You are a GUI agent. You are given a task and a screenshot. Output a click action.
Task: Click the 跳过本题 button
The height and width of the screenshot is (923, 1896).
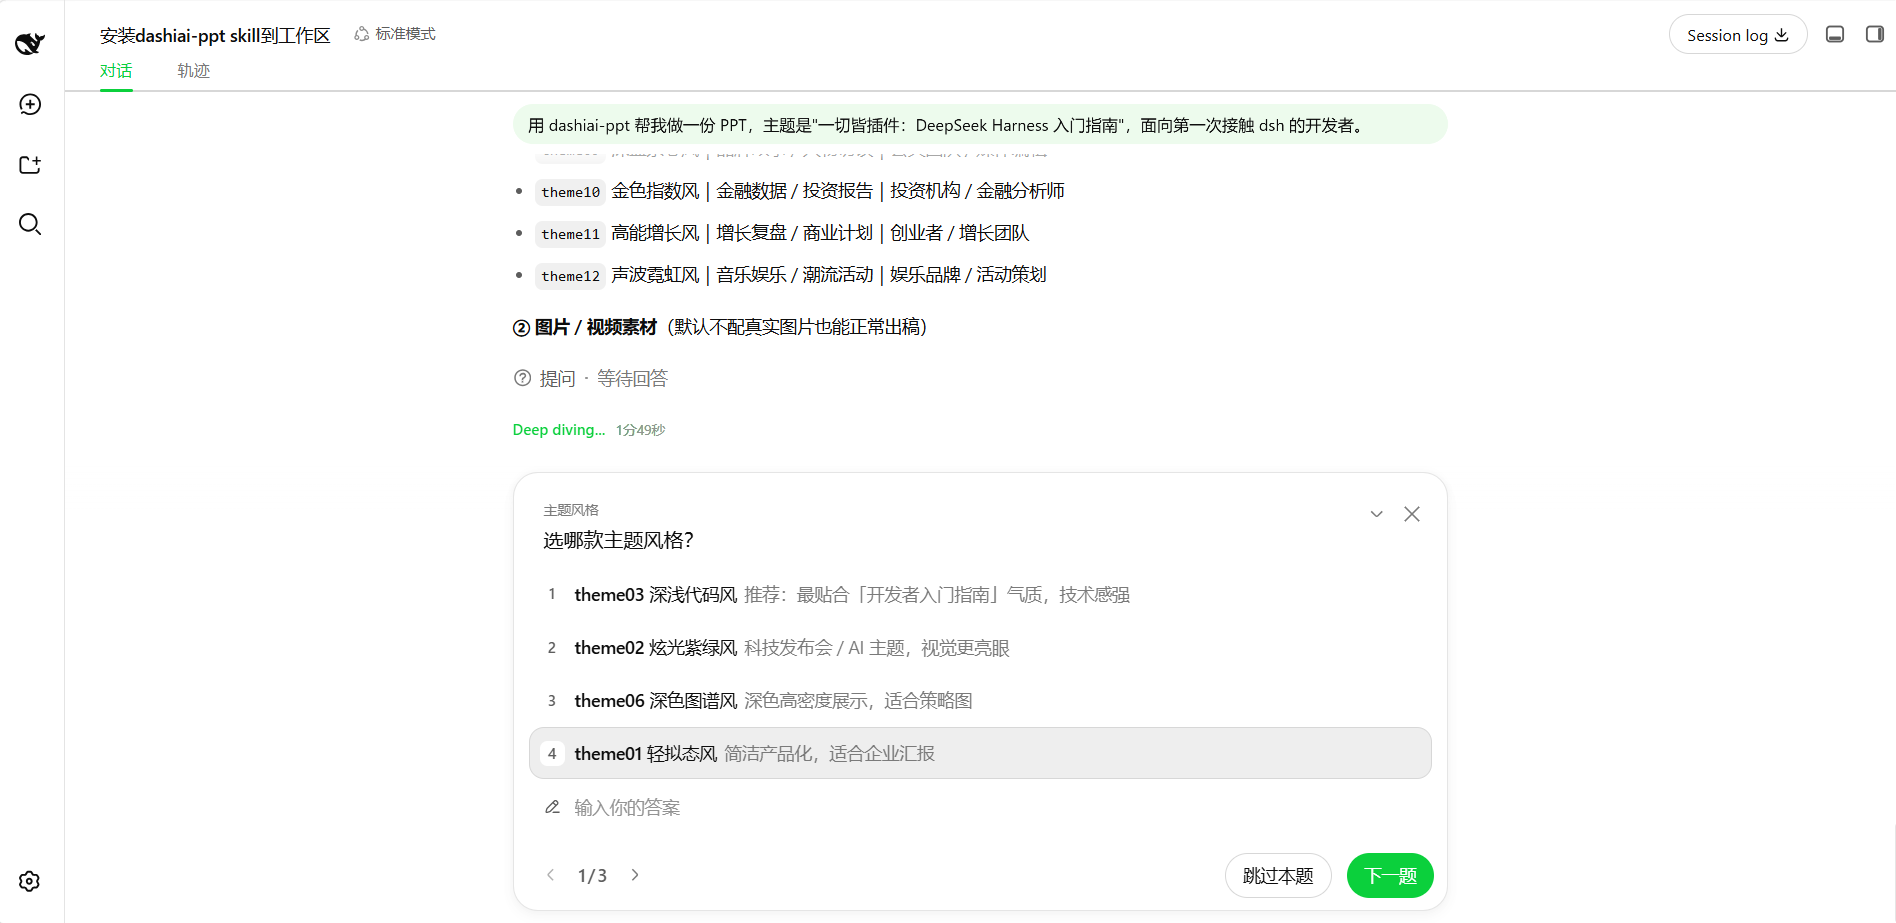[1278, 876]
